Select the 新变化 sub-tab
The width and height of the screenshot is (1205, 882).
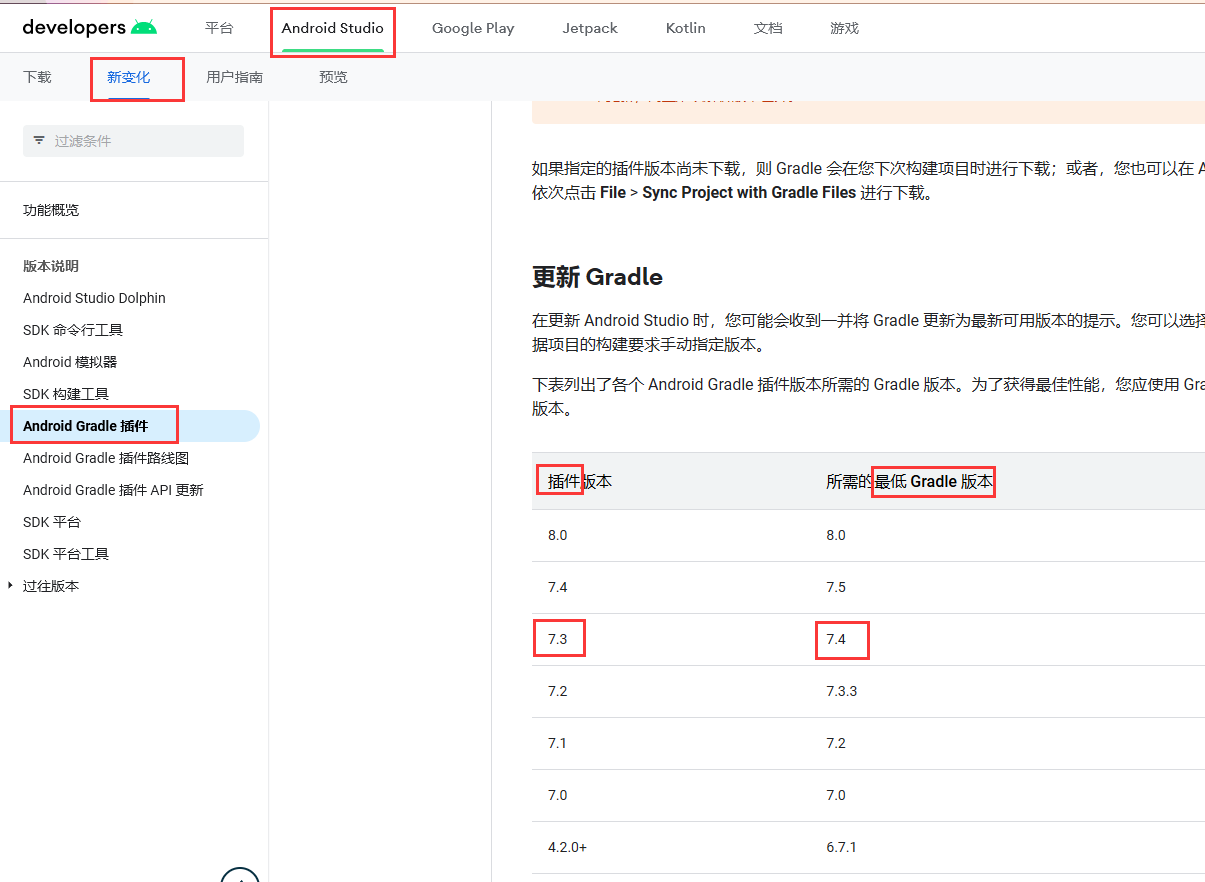click(x=129, y=77)
